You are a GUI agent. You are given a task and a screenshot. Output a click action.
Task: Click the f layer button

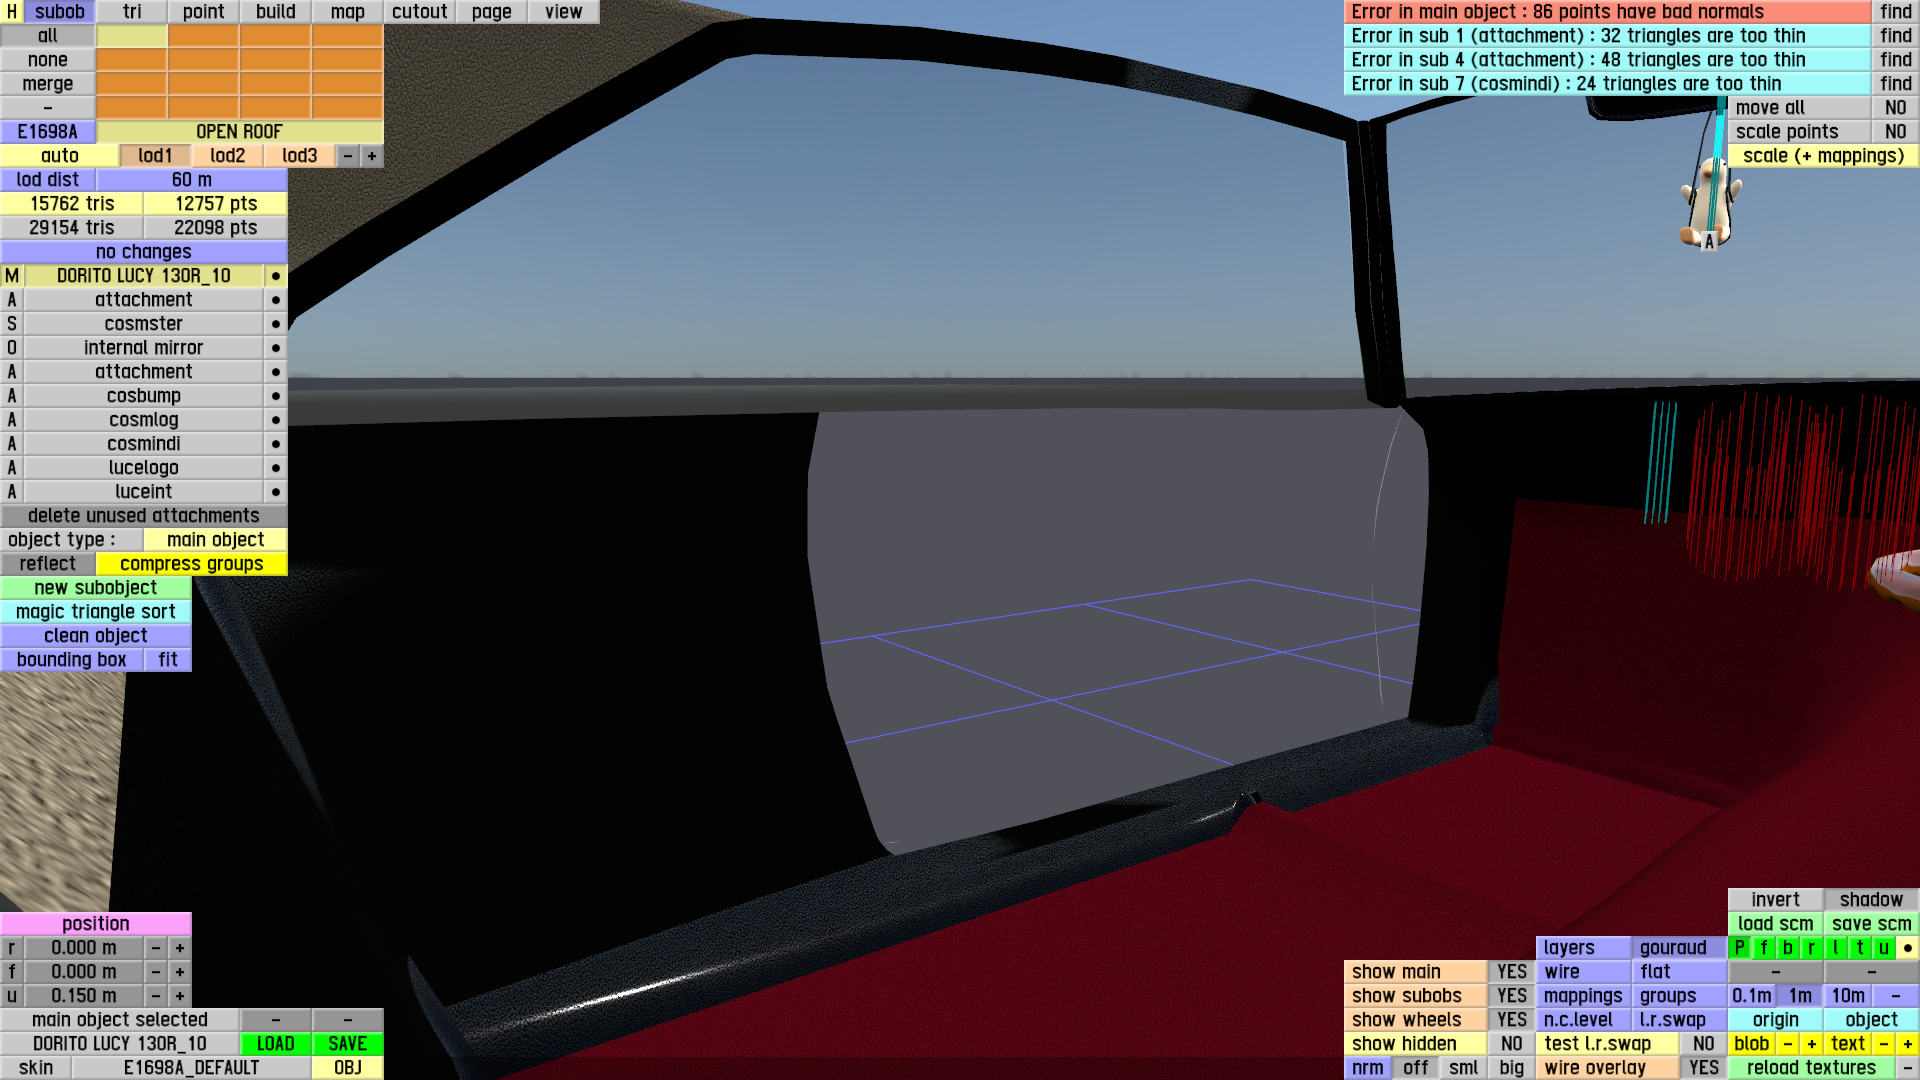(x=1764, y=948)
